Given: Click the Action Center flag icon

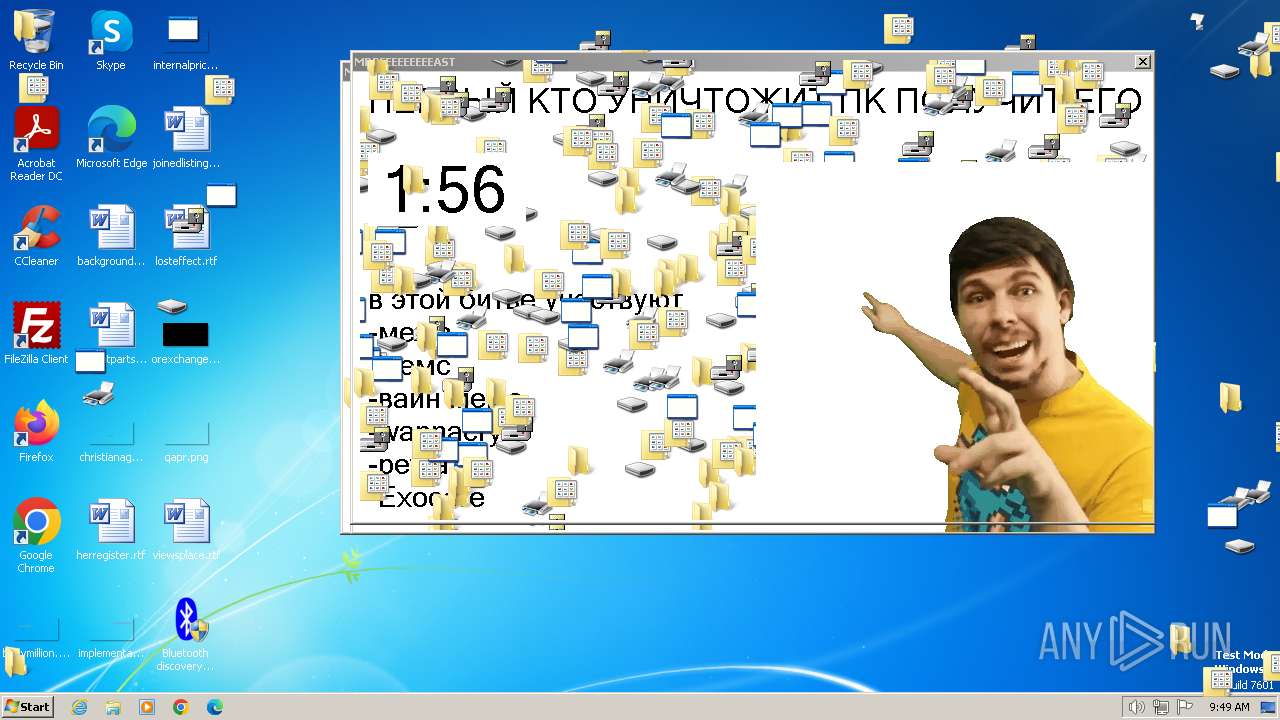Looking at the screenshot, I should point(1185,707).
